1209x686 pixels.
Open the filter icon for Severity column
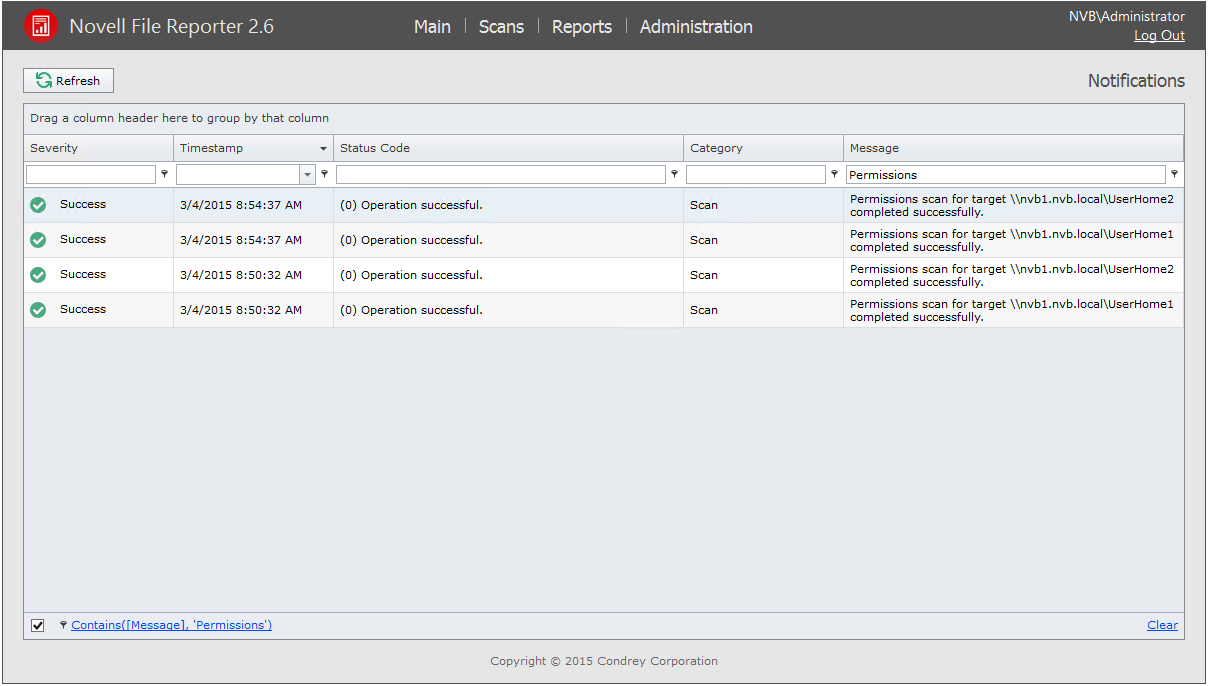[165, 174]
